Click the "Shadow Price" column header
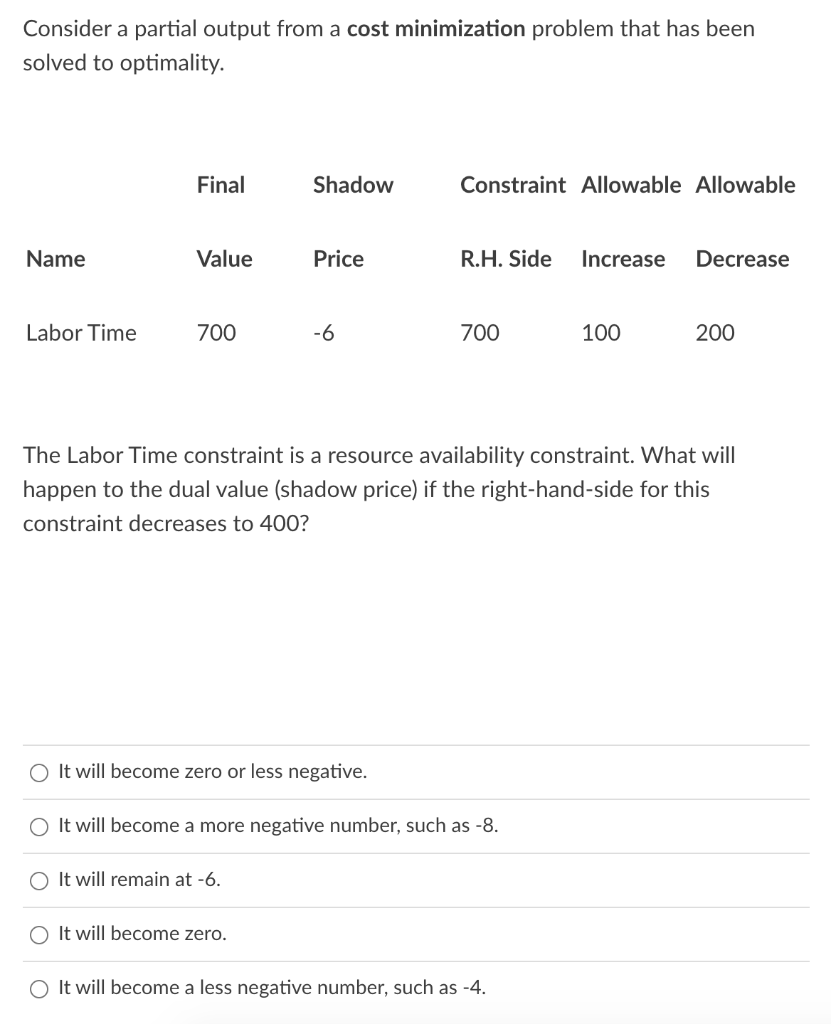The image size is (831, 1024). 352,222
